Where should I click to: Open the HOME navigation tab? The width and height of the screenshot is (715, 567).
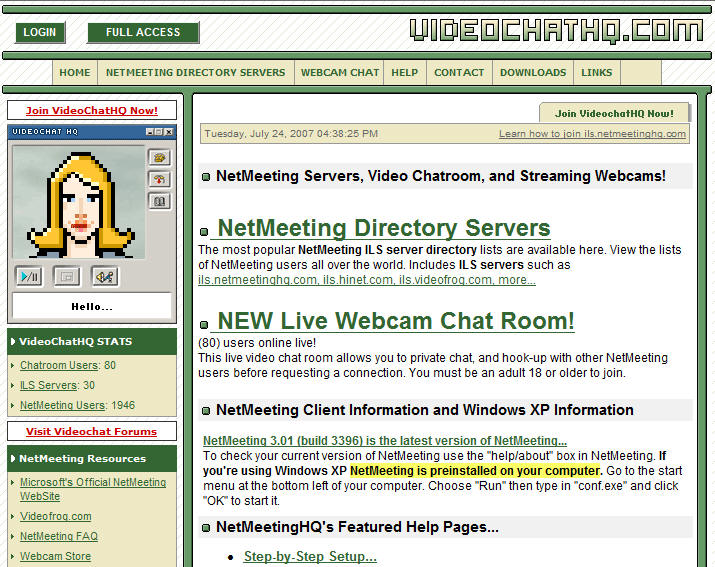[x=75, y=73]
